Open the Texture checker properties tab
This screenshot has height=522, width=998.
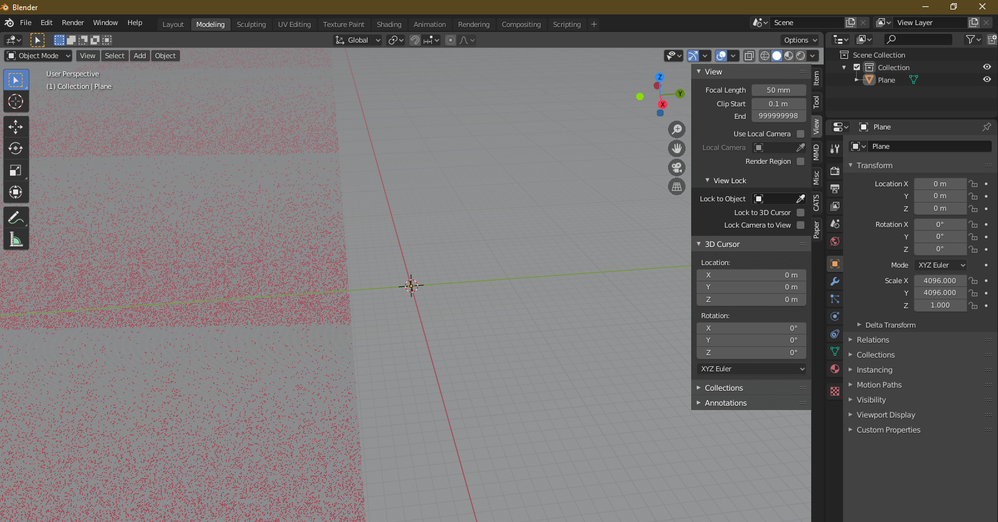(834, 392)
